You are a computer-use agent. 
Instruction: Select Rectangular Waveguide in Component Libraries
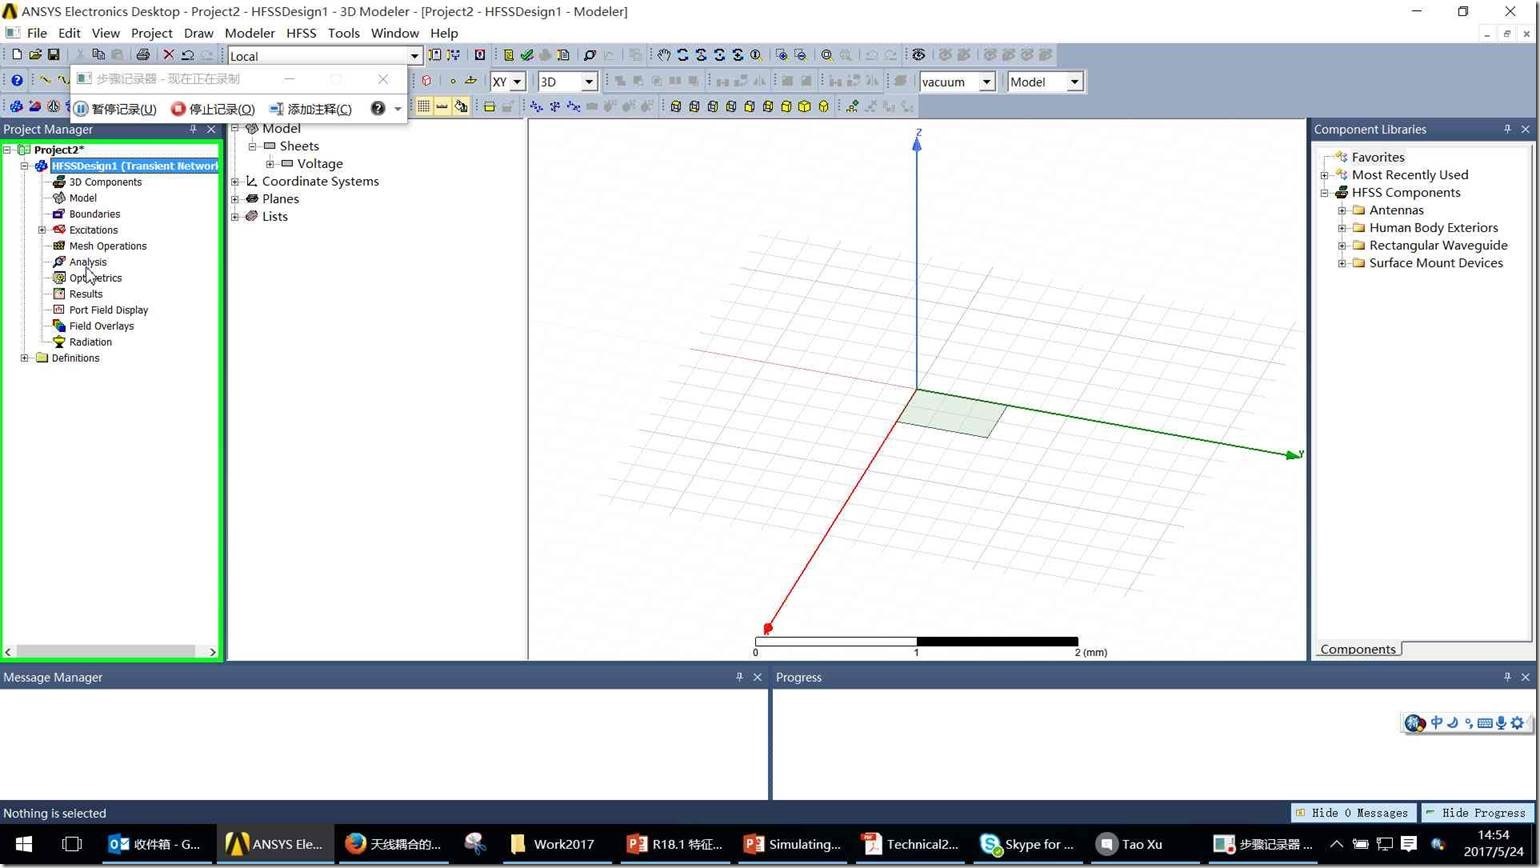(x=1438, y=245)
